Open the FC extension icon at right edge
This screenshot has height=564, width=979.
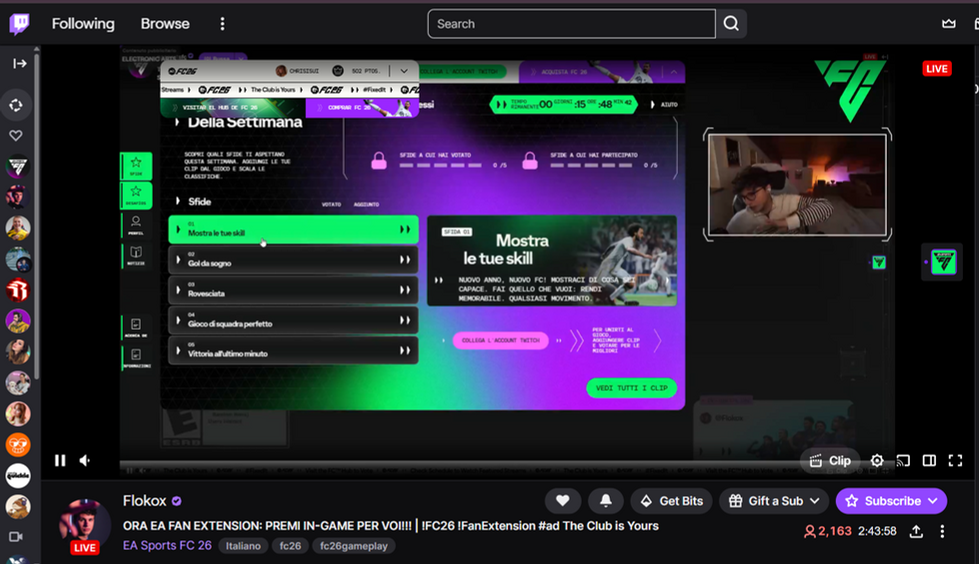pyautogui.click(x=943, y=262)
